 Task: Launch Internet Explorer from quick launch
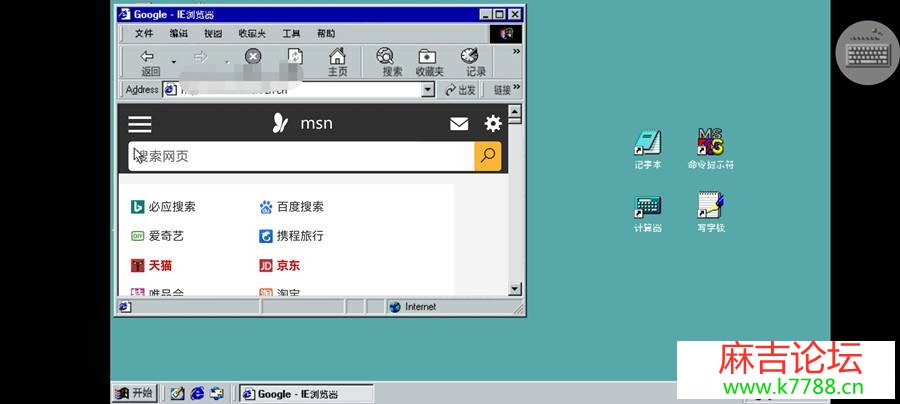click(x=197, y=393)
